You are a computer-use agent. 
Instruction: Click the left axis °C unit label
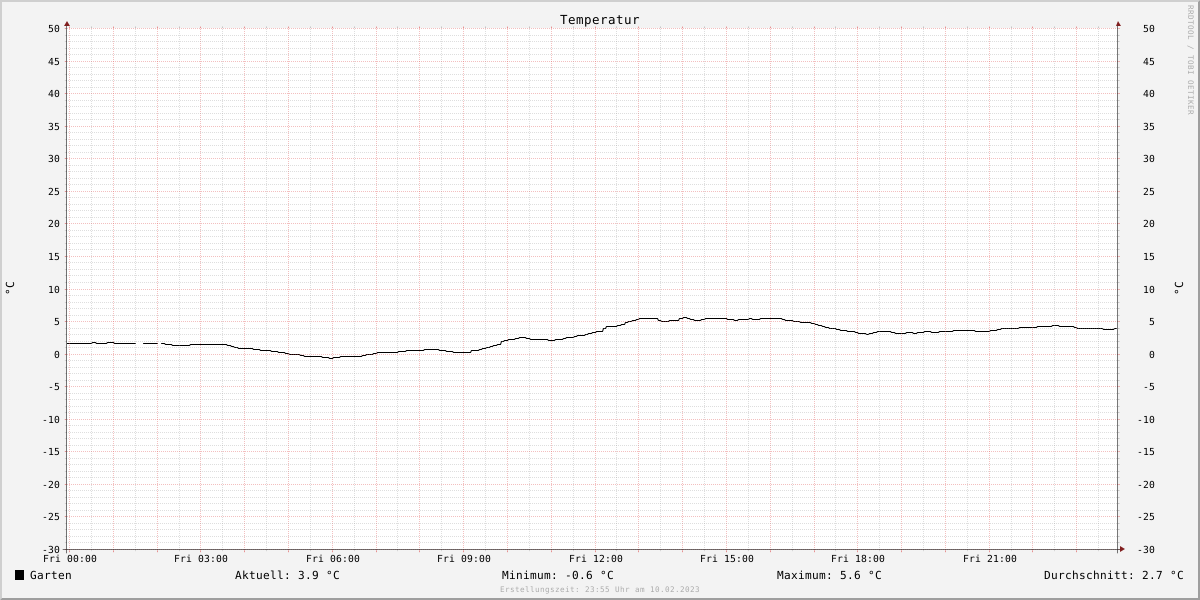[10, 288]
